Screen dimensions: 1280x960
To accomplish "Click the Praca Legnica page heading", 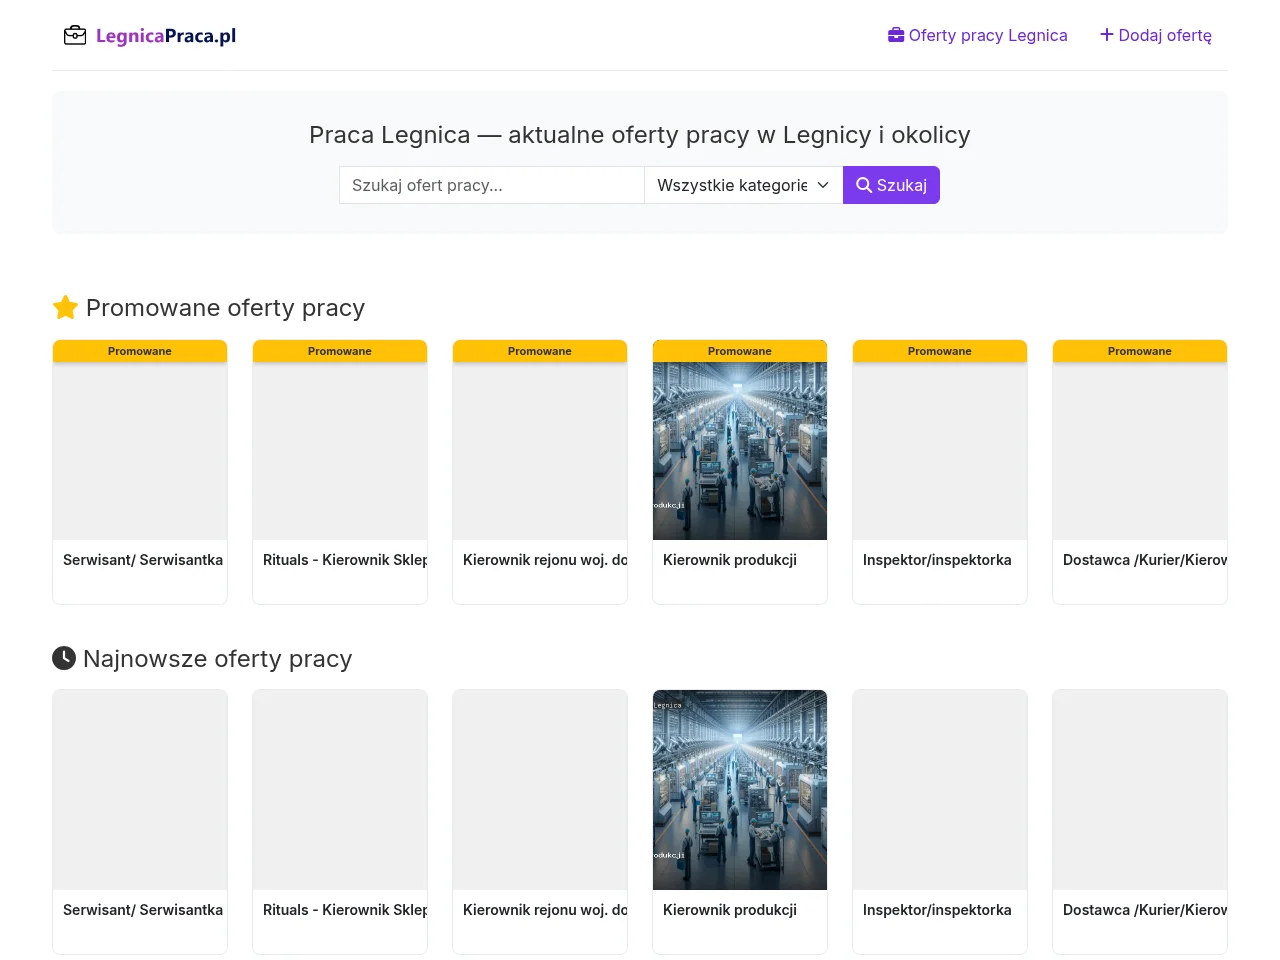I will (x=640, y=135).
